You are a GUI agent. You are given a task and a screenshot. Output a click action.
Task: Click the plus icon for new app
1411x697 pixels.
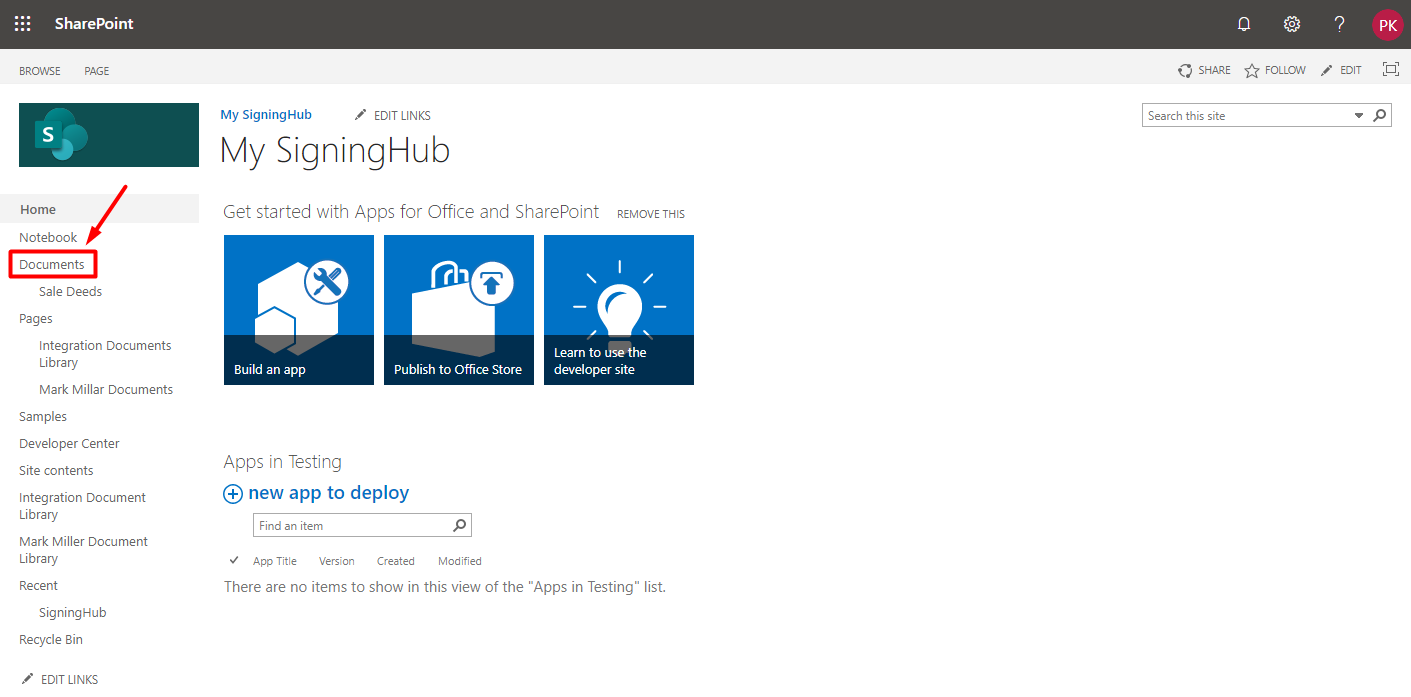tap(233, 494)
